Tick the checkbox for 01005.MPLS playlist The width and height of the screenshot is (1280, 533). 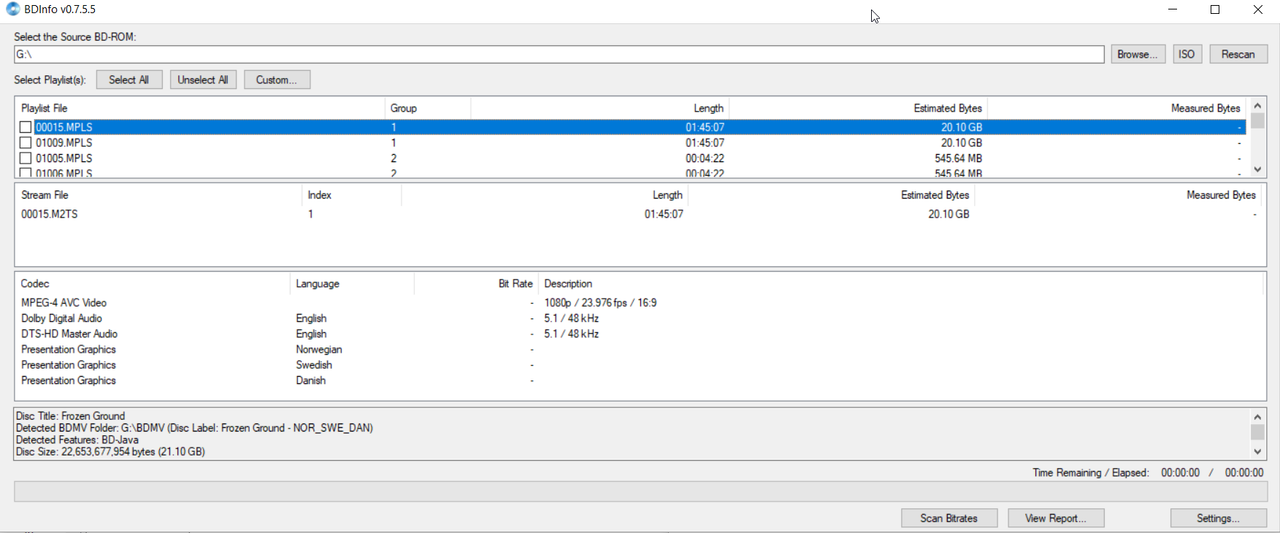(26, 158)
